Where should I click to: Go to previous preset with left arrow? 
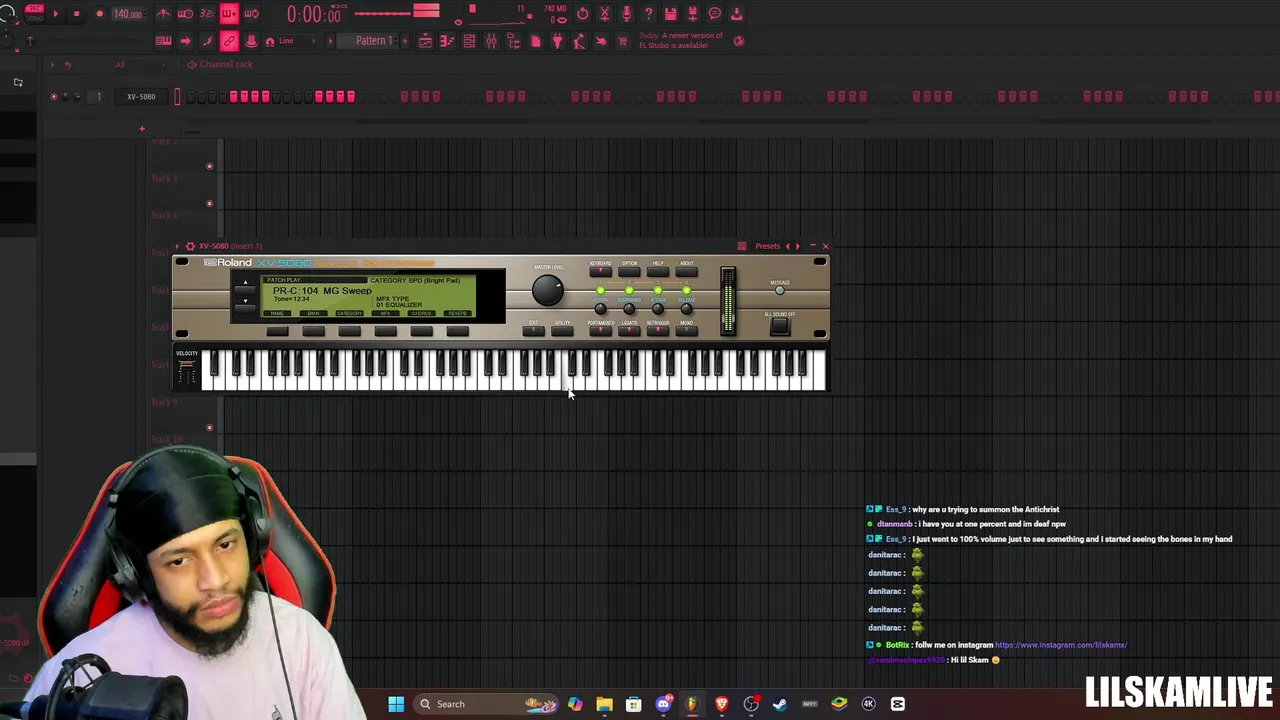(787, 246)
